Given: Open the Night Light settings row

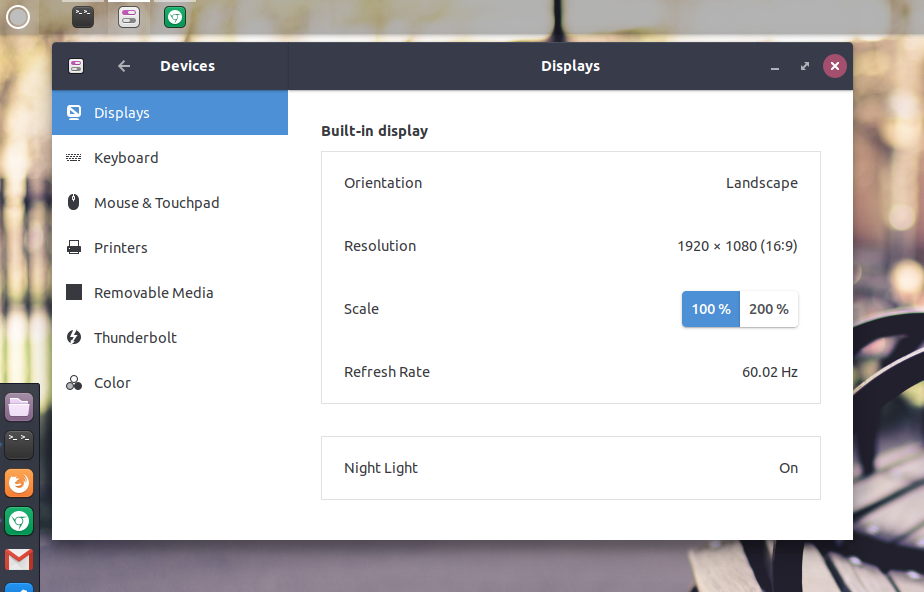Looking at the screenshot, I should [570, 468].
